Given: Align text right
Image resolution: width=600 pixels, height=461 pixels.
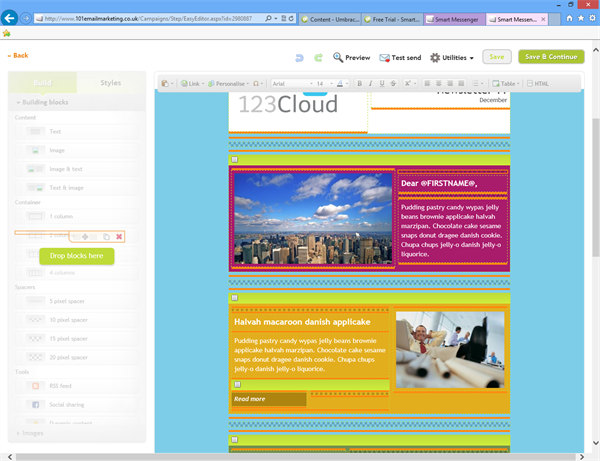Looking at the screenshot, I should click(450, 83).
